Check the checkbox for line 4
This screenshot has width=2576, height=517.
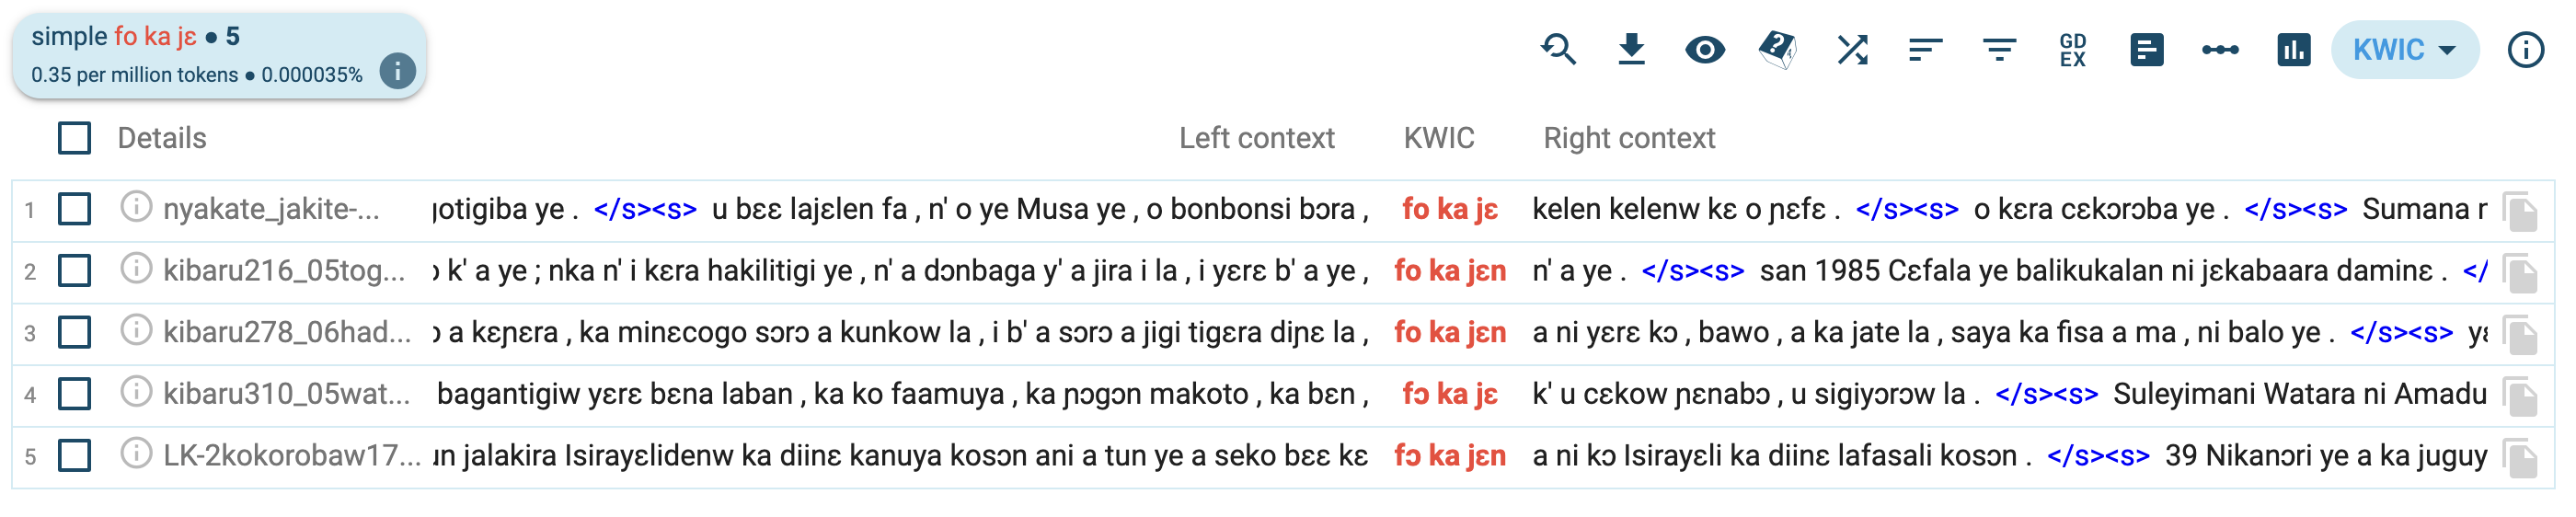(x=74, y=394)
